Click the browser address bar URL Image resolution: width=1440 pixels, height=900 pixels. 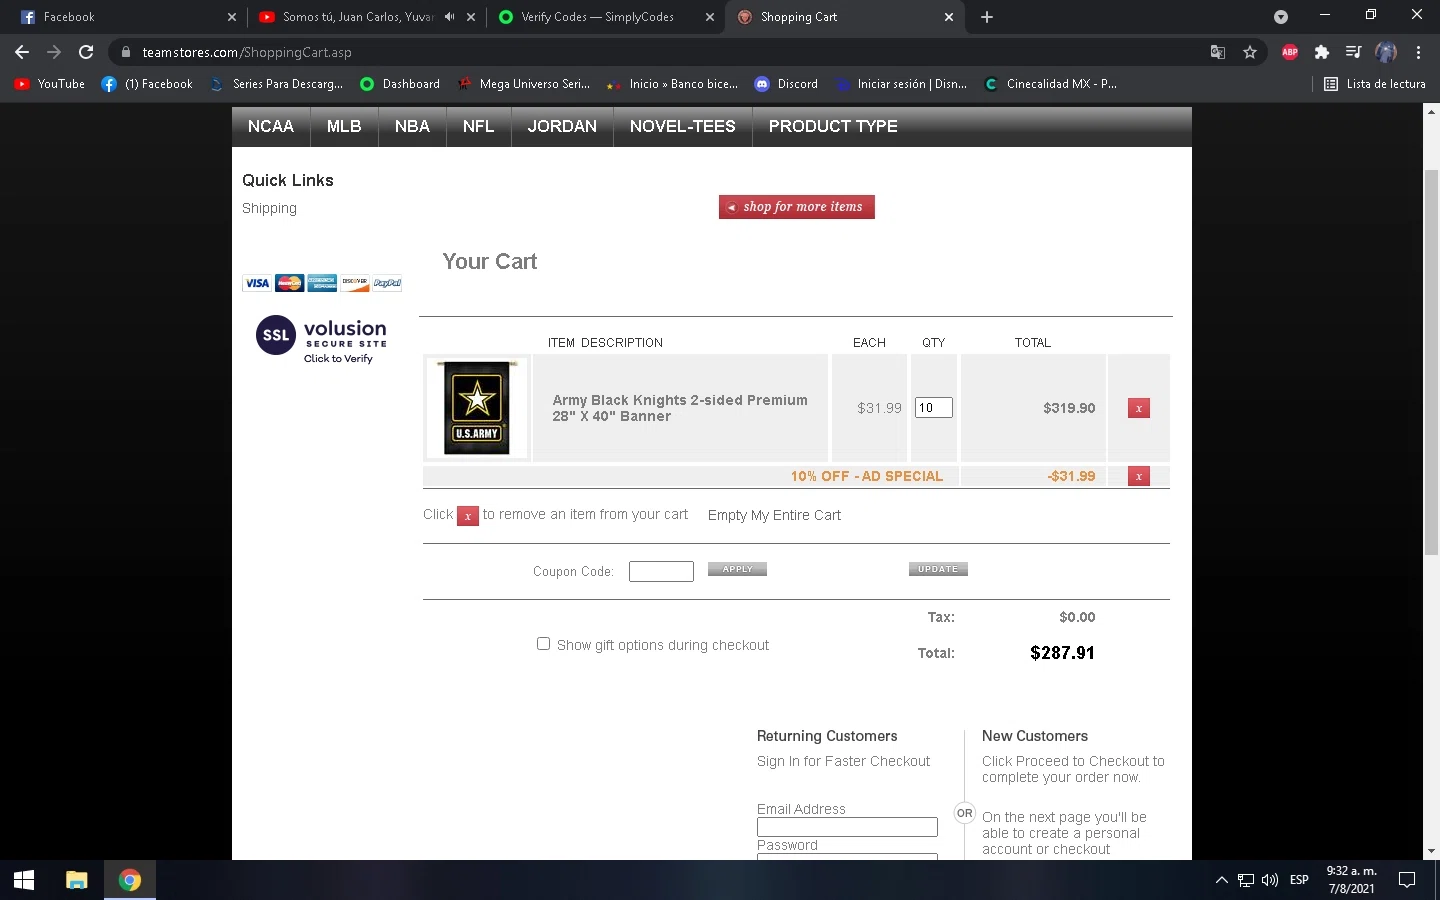(x=247, y=52)
